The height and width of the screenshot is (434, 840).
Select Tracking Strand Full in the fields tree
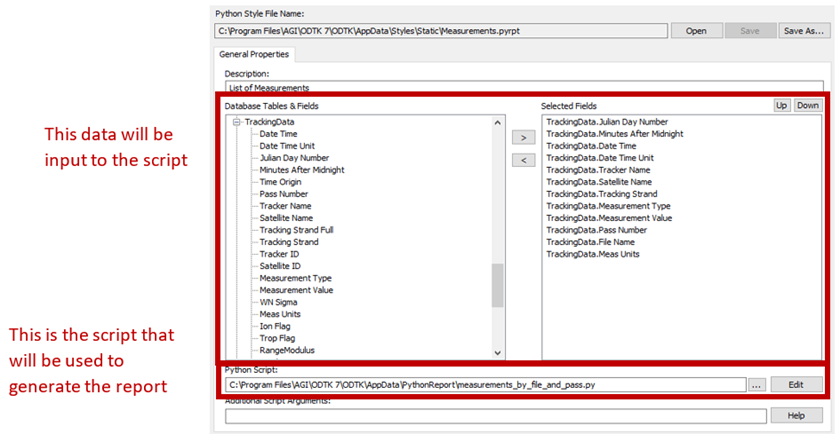297,230
